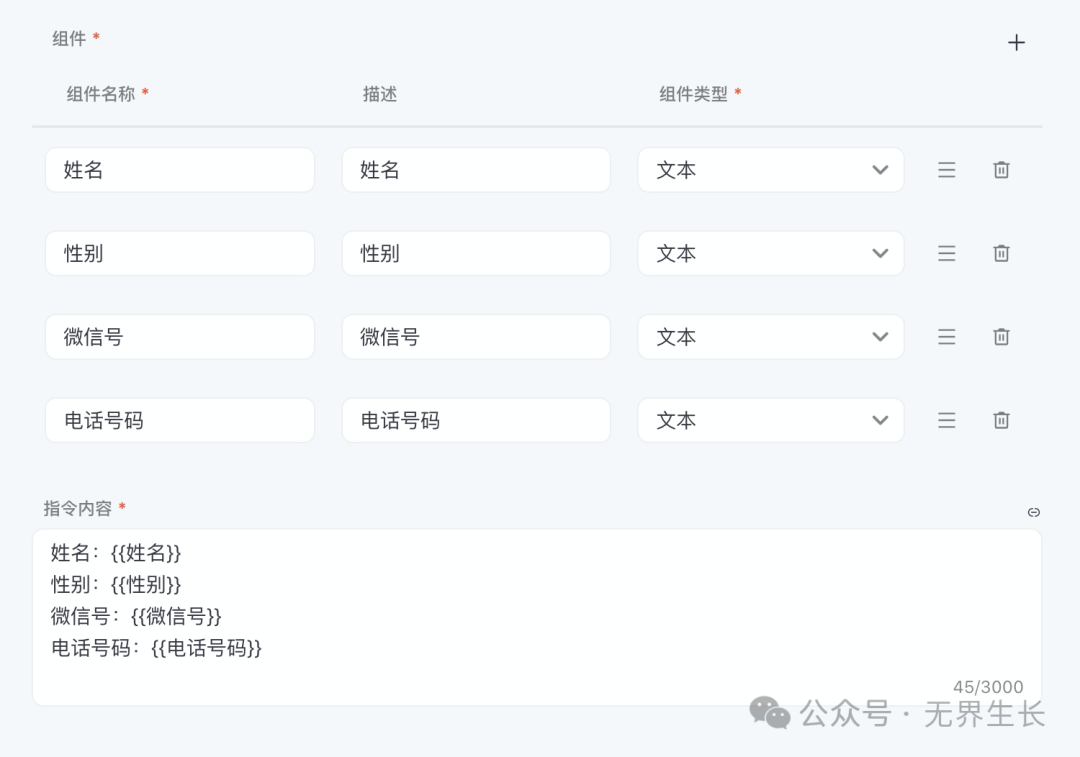
Task: Click the drag handle for 性别 row
Action: pos(946,253)
